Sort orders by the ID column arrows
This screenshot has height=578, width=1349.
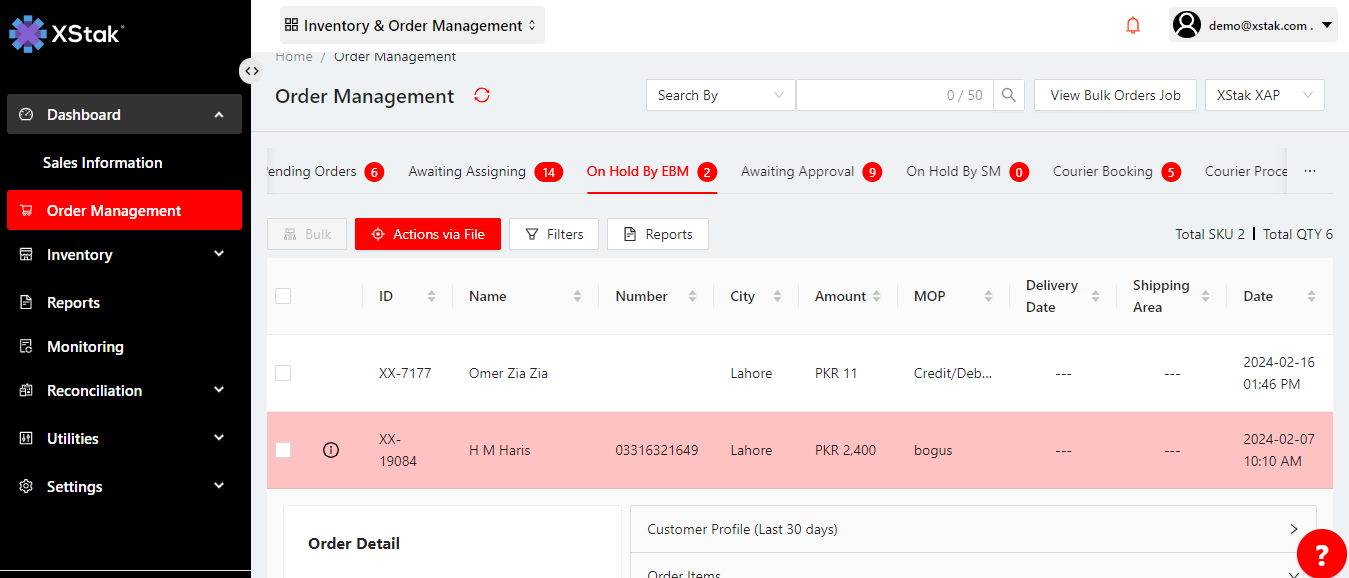[x=431, y=296]
